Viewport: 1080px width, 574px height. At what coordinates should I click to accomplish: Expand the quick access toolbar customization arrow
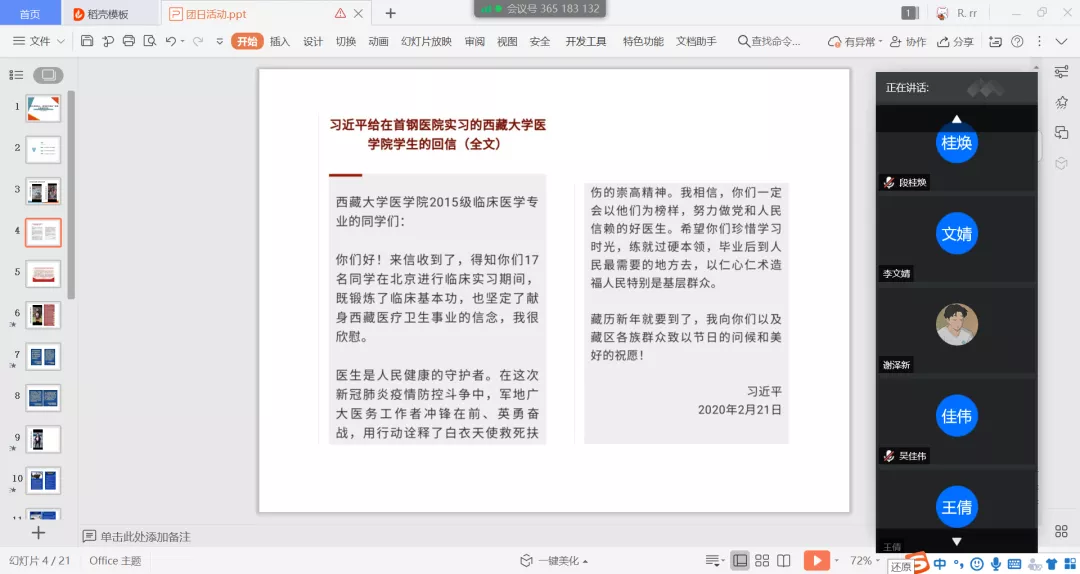click(220, 41)
